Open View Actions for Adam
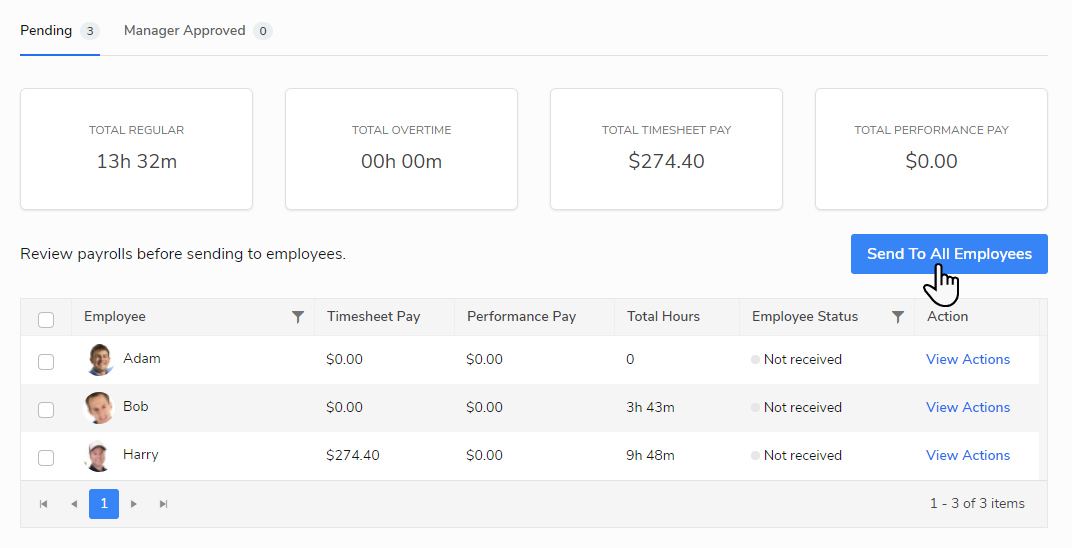 tap(968, 359)
